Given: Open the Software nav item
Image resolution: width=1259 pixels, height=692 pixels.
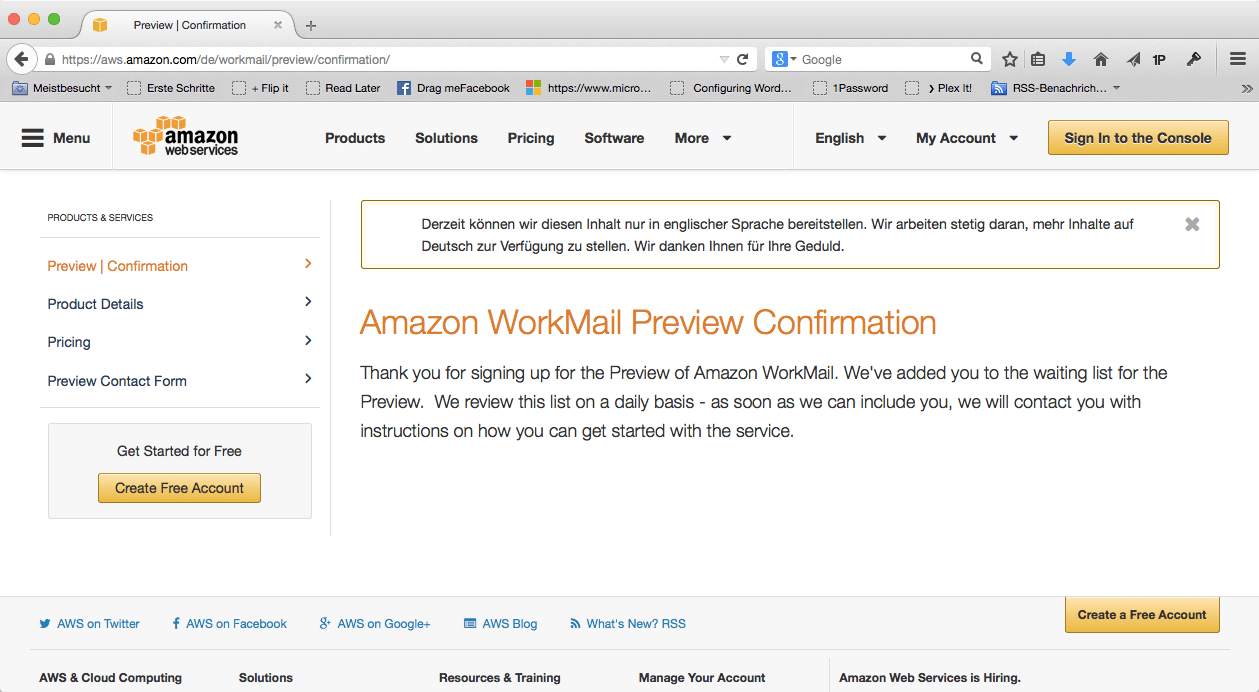Looking at the screenshot, I should click(614, 138).
